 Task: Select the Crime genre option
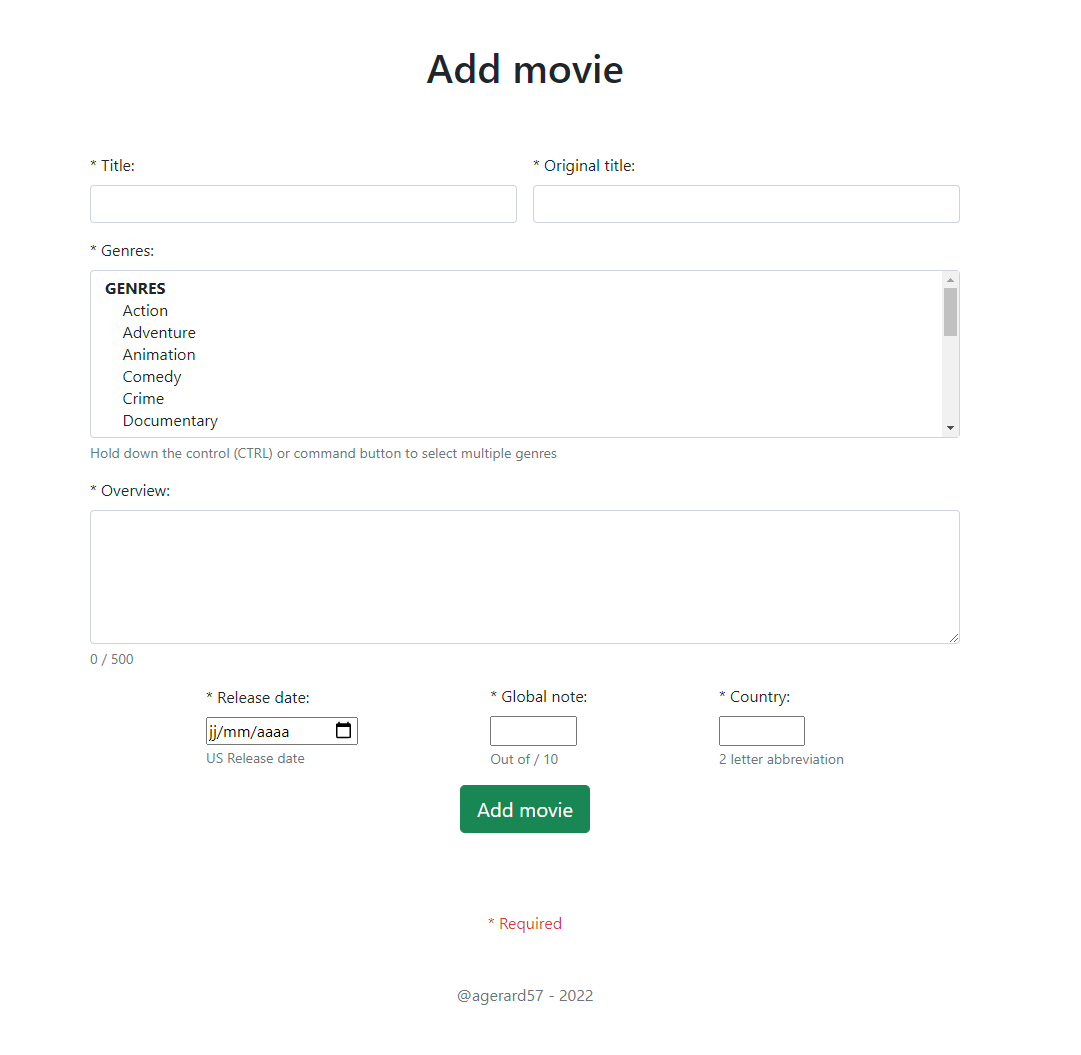143,399
